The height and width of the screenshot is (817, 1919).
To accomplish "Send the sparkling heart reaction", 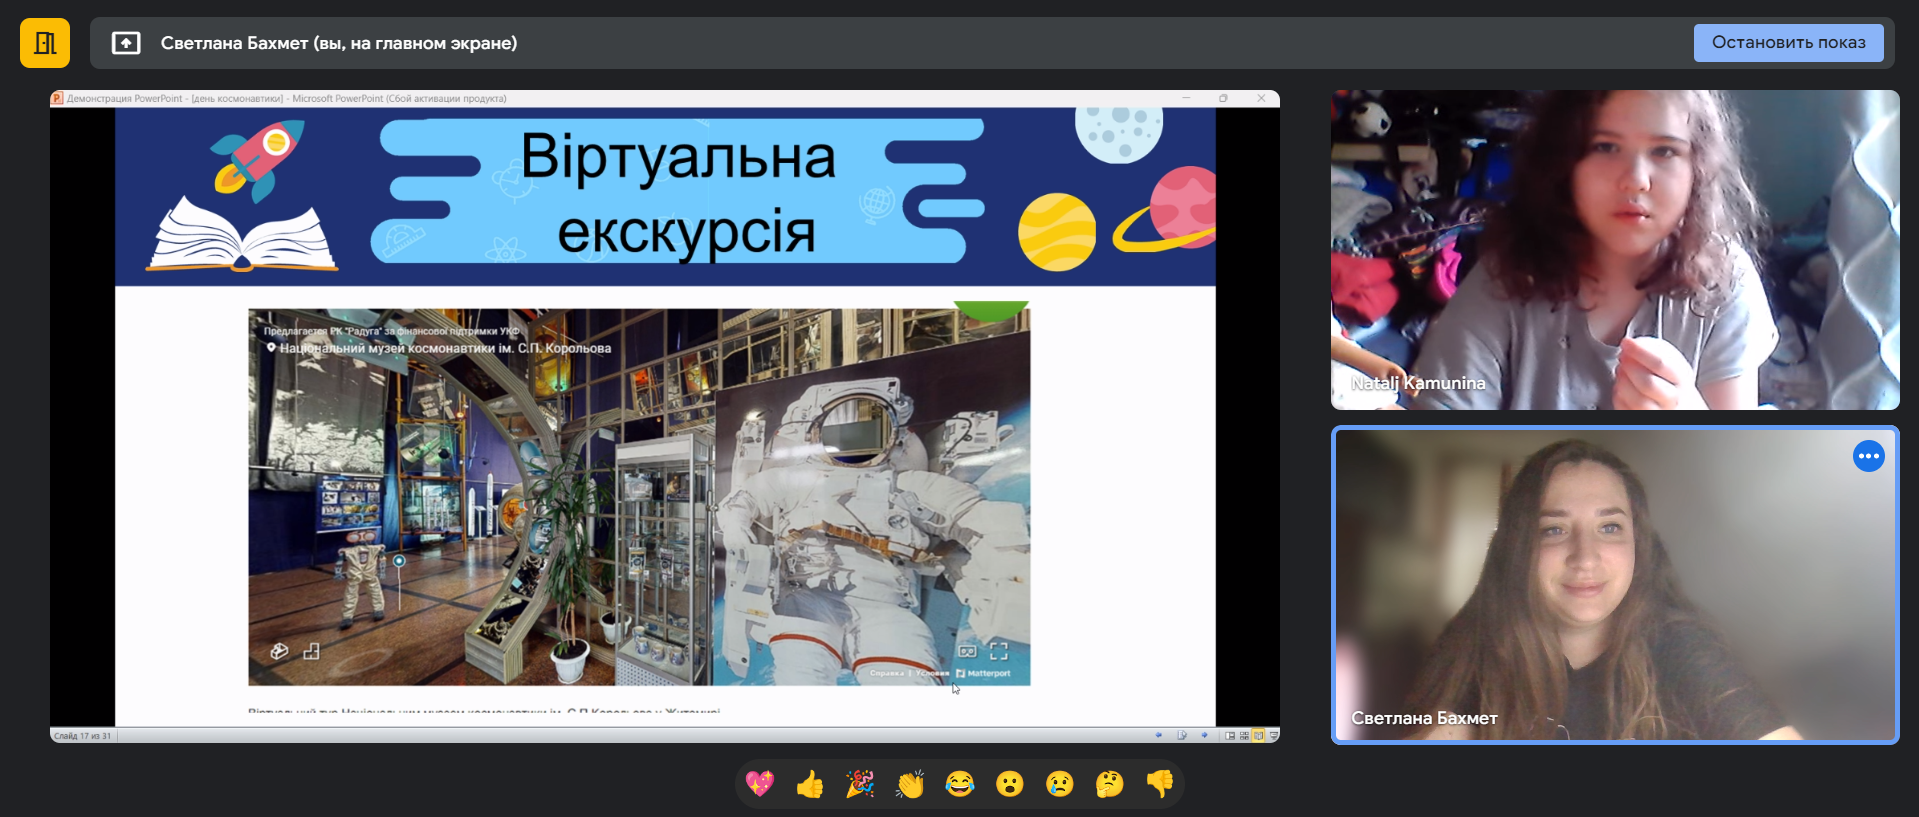I will 760,784.
